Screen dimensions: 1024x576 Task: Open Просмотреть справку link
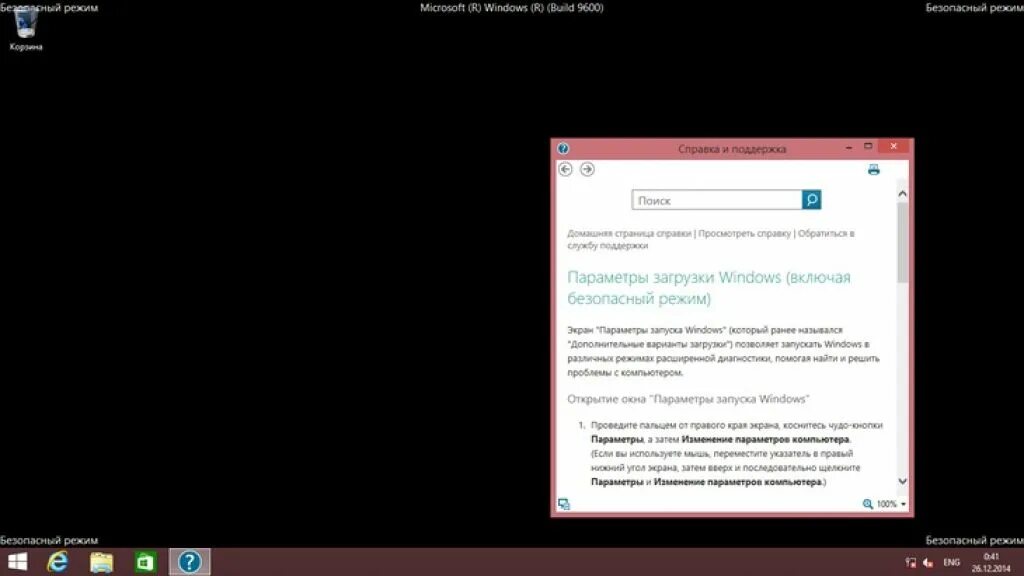point(744,233)
